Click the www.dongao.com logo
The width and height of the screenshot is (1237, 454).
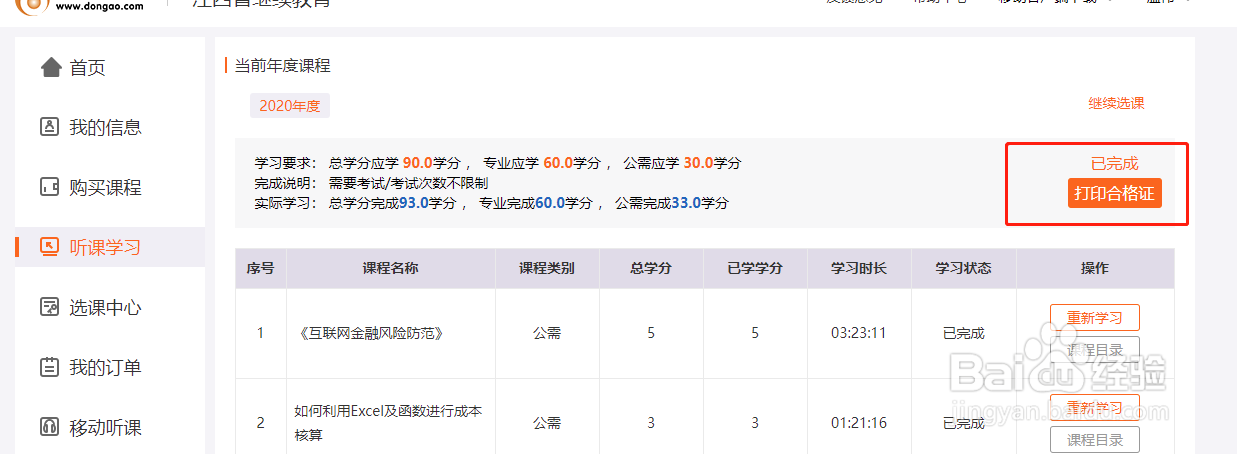tap(80, 5)
